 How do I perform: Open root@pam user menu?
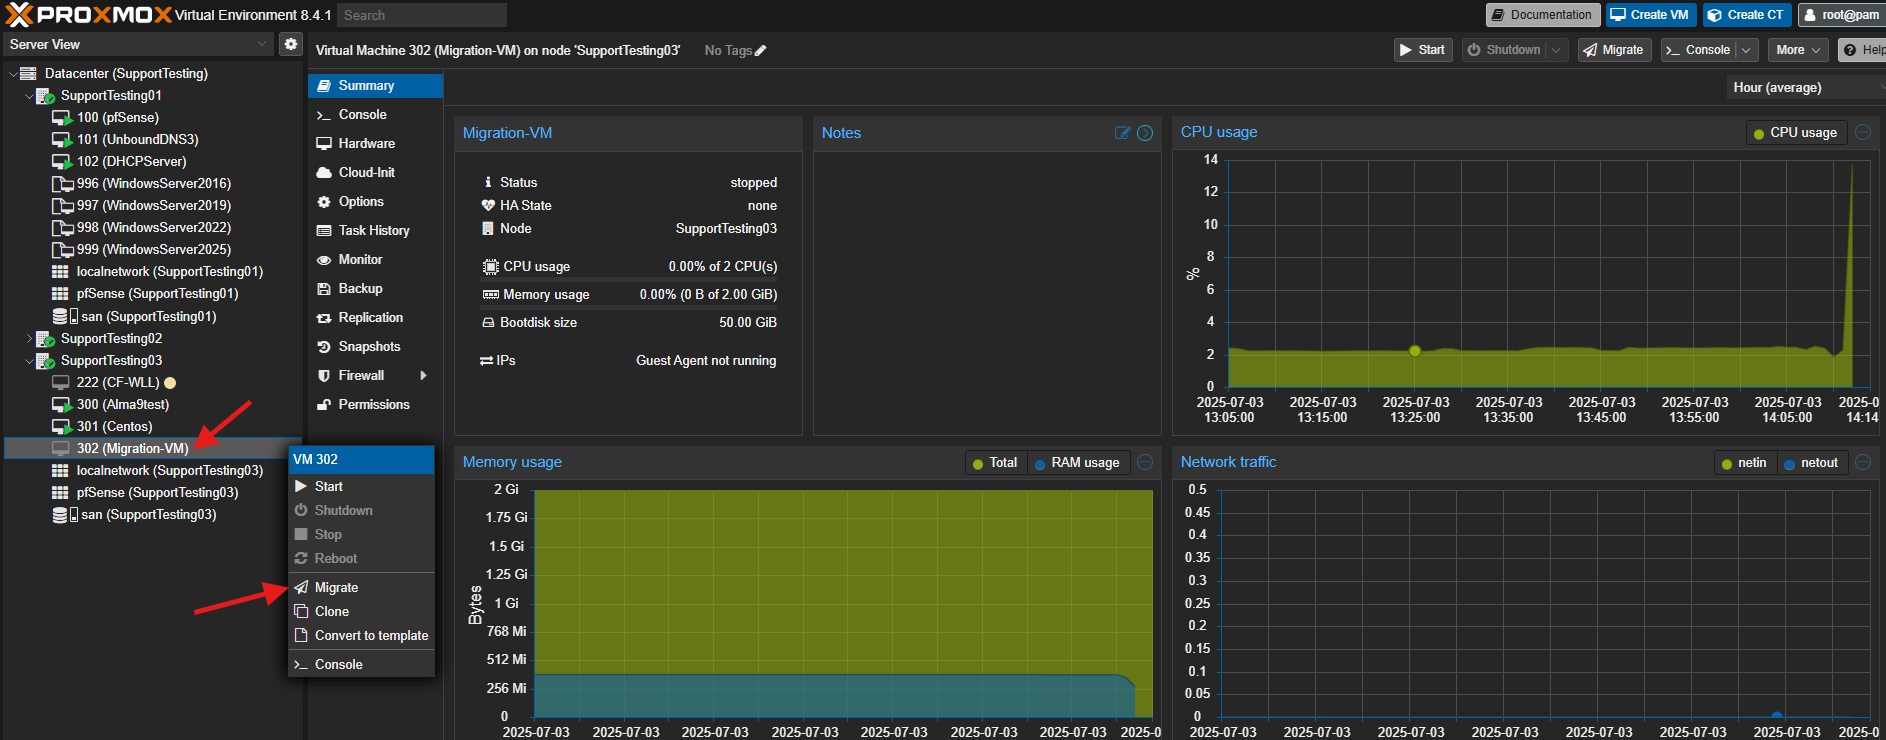1841,15
